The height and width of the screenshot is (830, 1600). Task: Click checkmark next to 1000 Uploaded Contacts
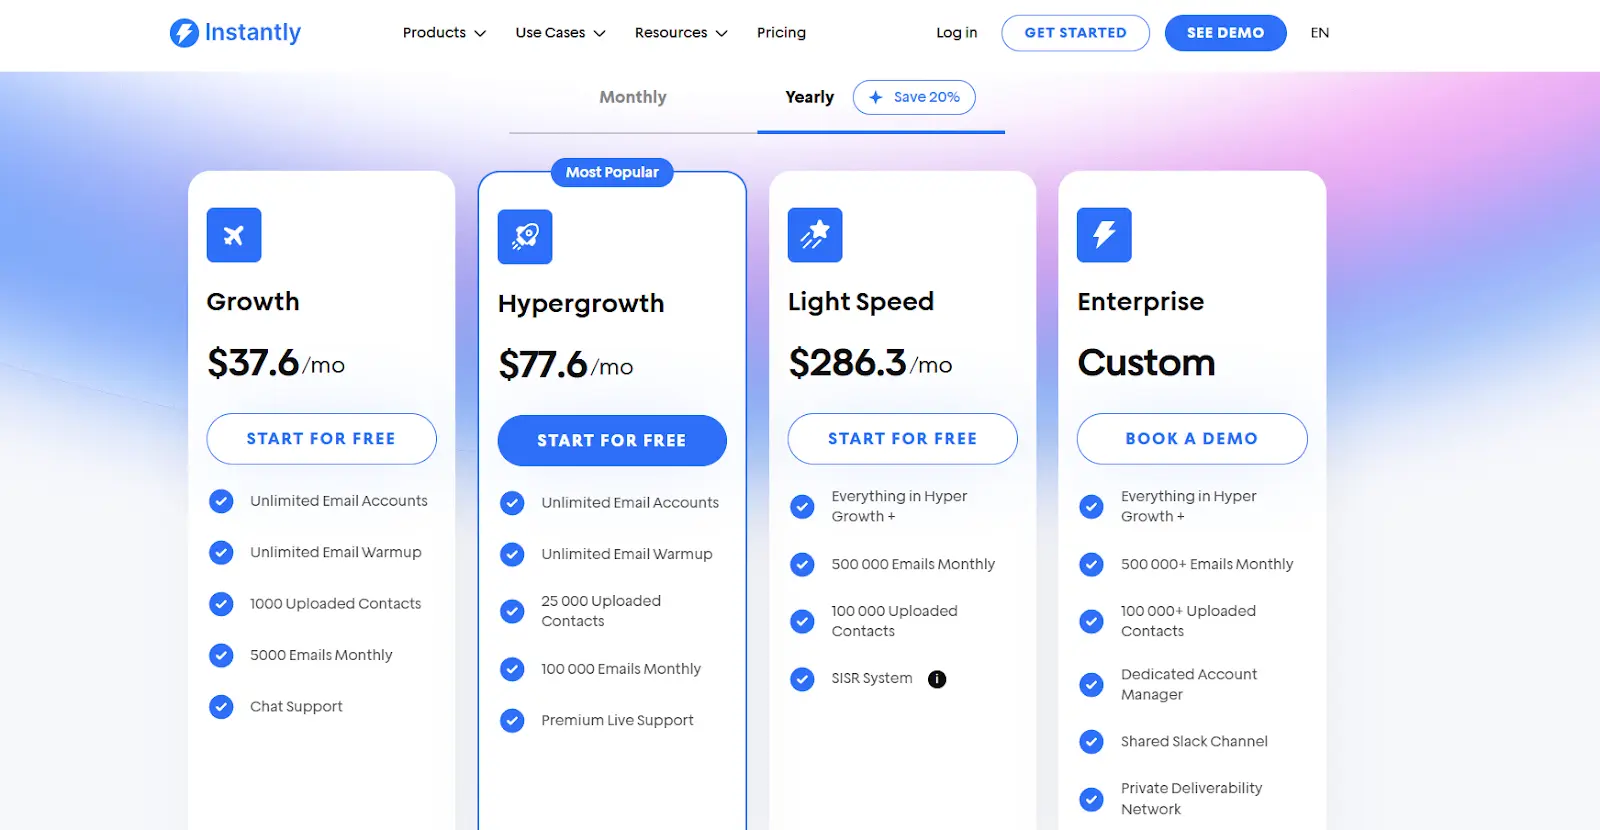(221, 604)
